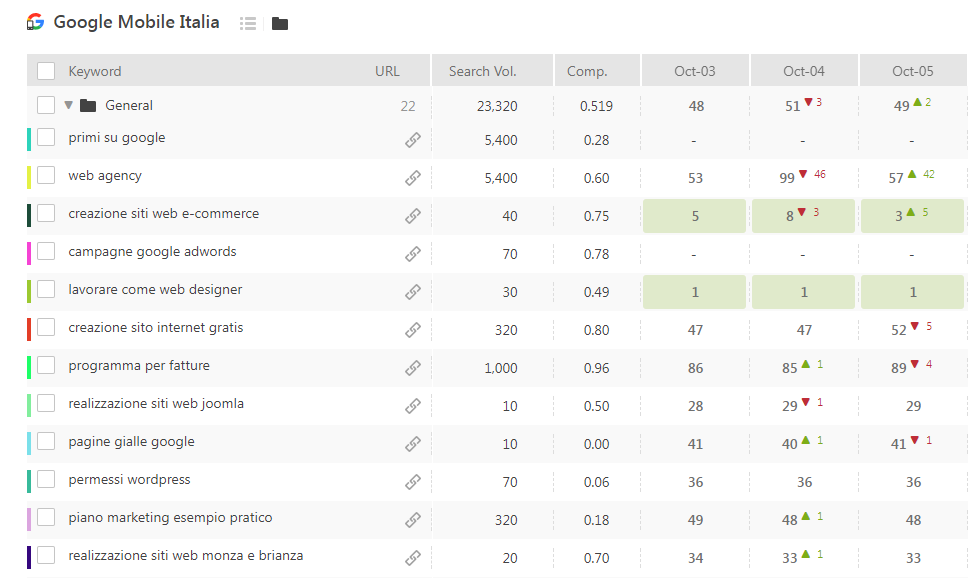Open keyword primi su google
This screenshot has height=578, width=977.
117,138
